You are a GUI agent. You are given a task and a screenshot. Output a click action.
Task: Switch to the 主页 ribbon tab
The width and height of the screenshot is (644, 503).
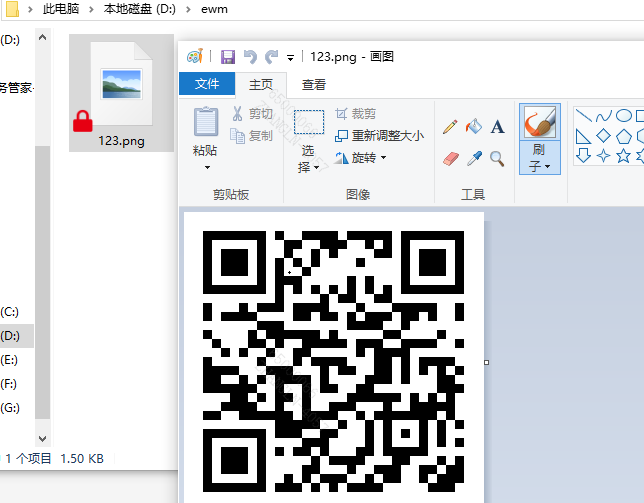click(261, 85)
